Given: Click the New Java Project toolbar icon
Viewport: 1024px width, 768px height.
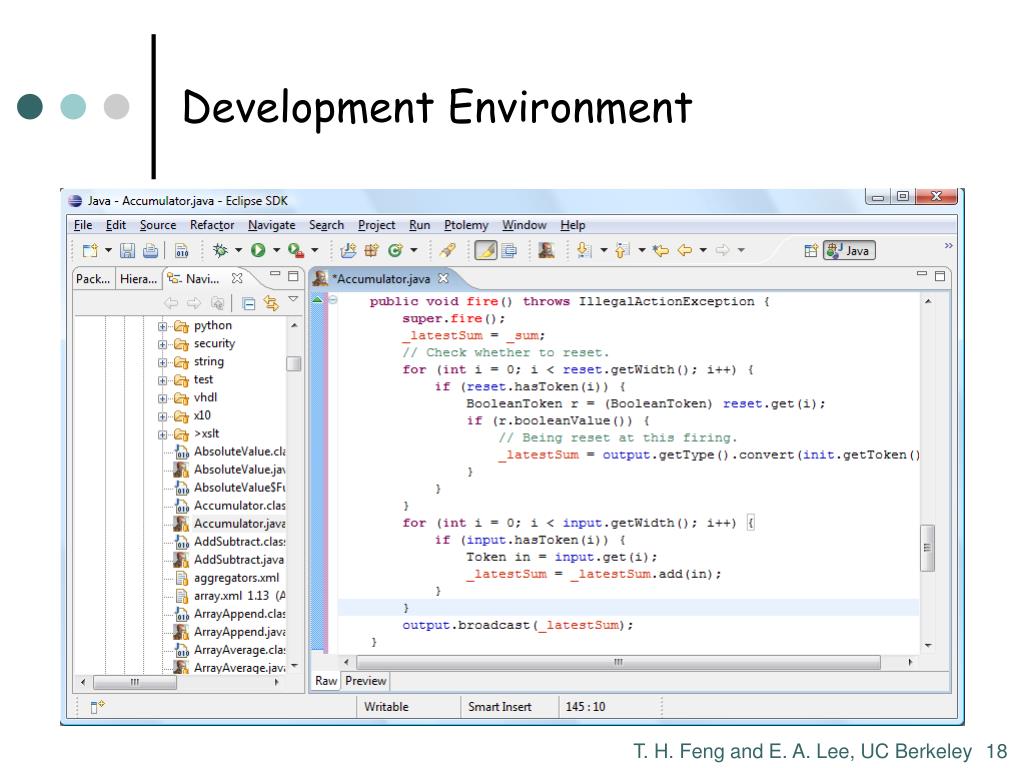Looking at the screenshot, I should click(349, 250).
